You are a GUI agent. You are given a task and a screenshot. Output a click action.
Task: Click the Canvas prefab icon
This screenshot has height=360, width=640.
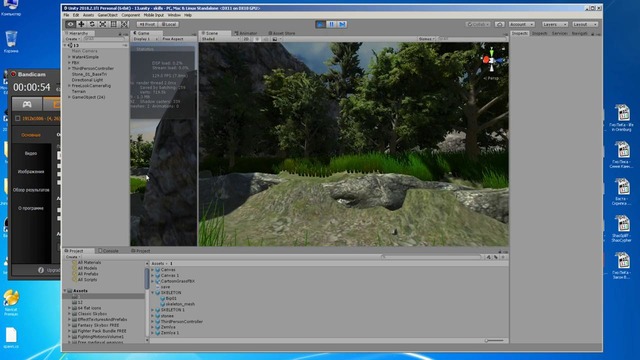(x=158, y=270)
